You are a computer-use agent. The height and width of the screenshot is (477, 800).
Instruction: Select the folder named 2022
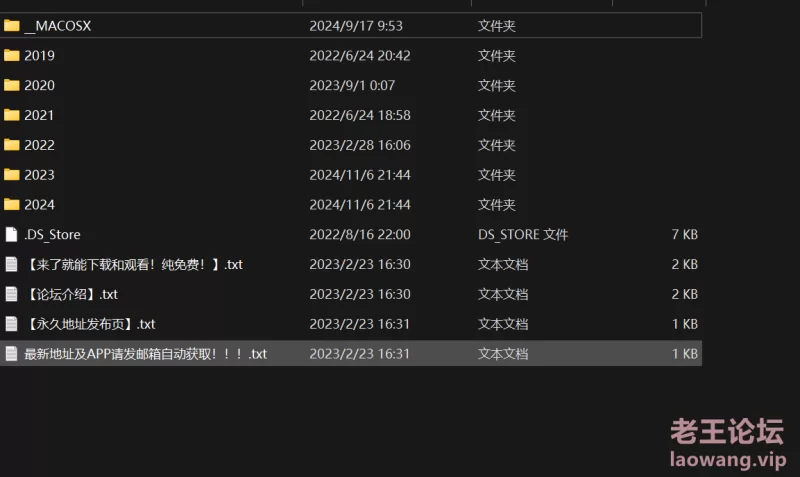(39, 145)
